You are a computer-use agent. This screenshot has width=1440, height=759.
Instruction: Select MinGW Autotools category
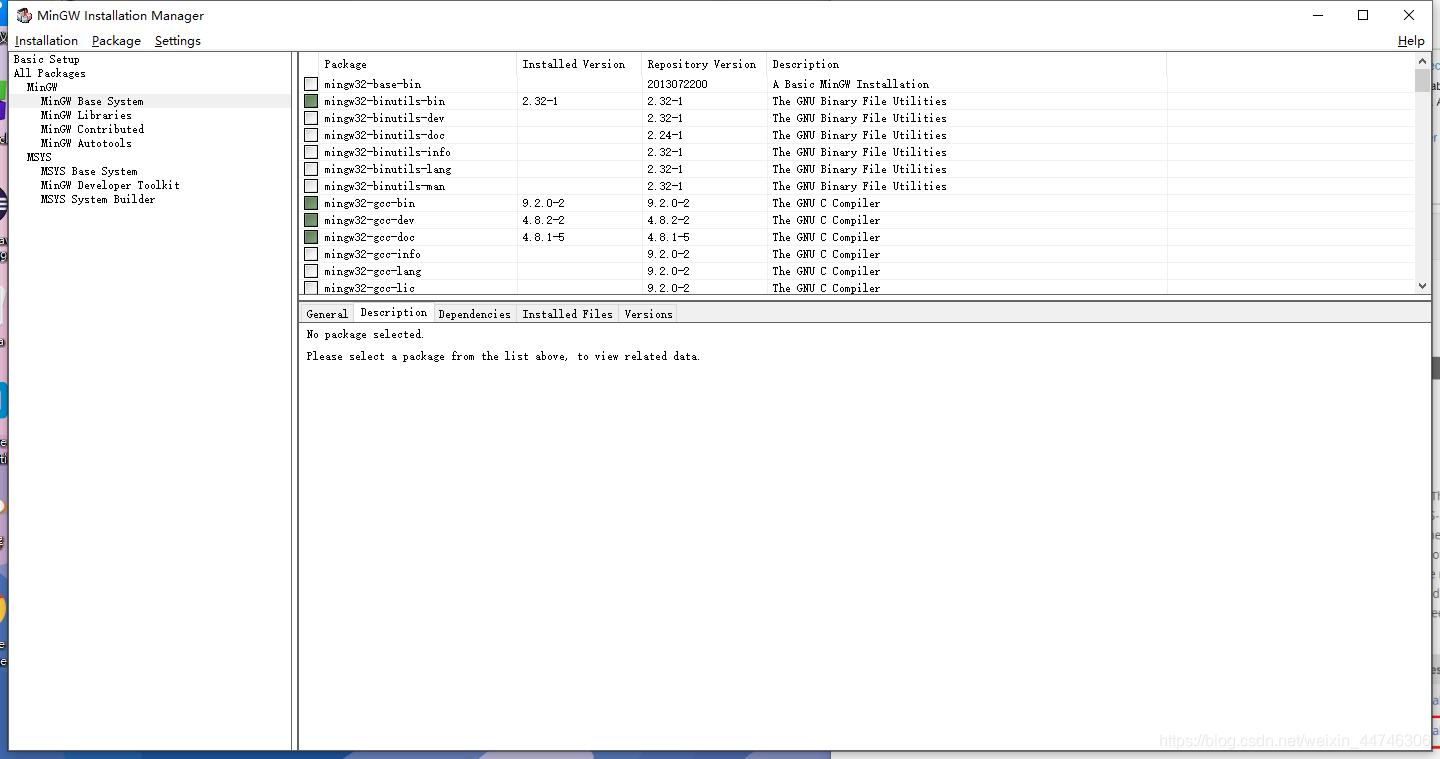(86, 143)
